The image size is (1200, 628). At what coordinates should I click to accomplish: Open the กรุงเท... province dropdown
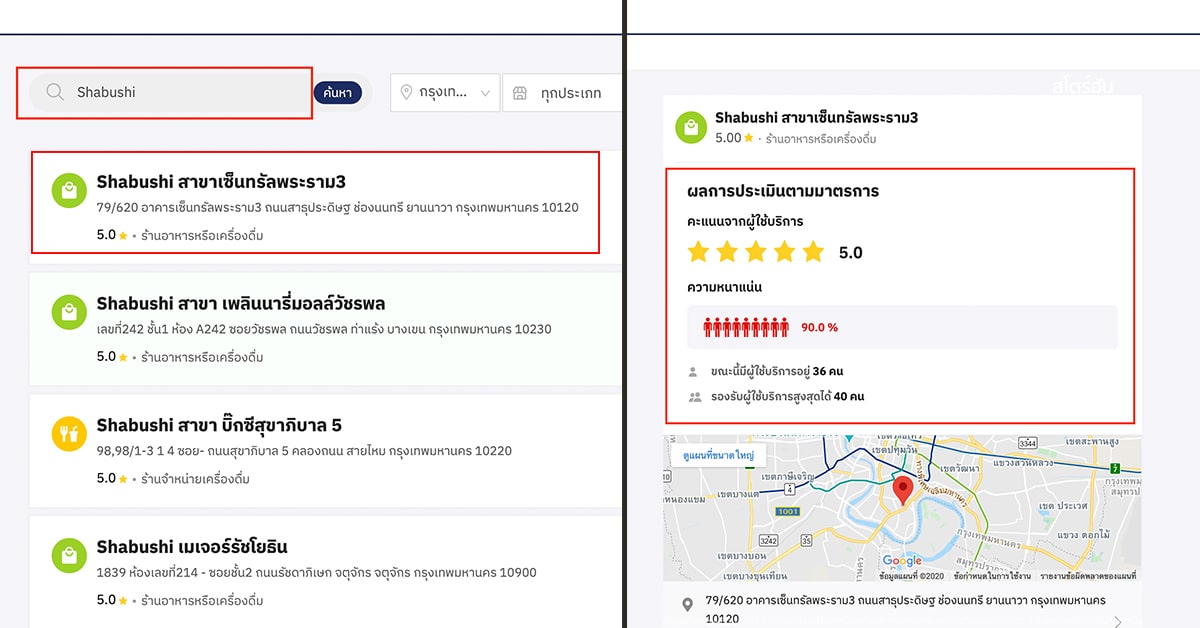(446, 92)
